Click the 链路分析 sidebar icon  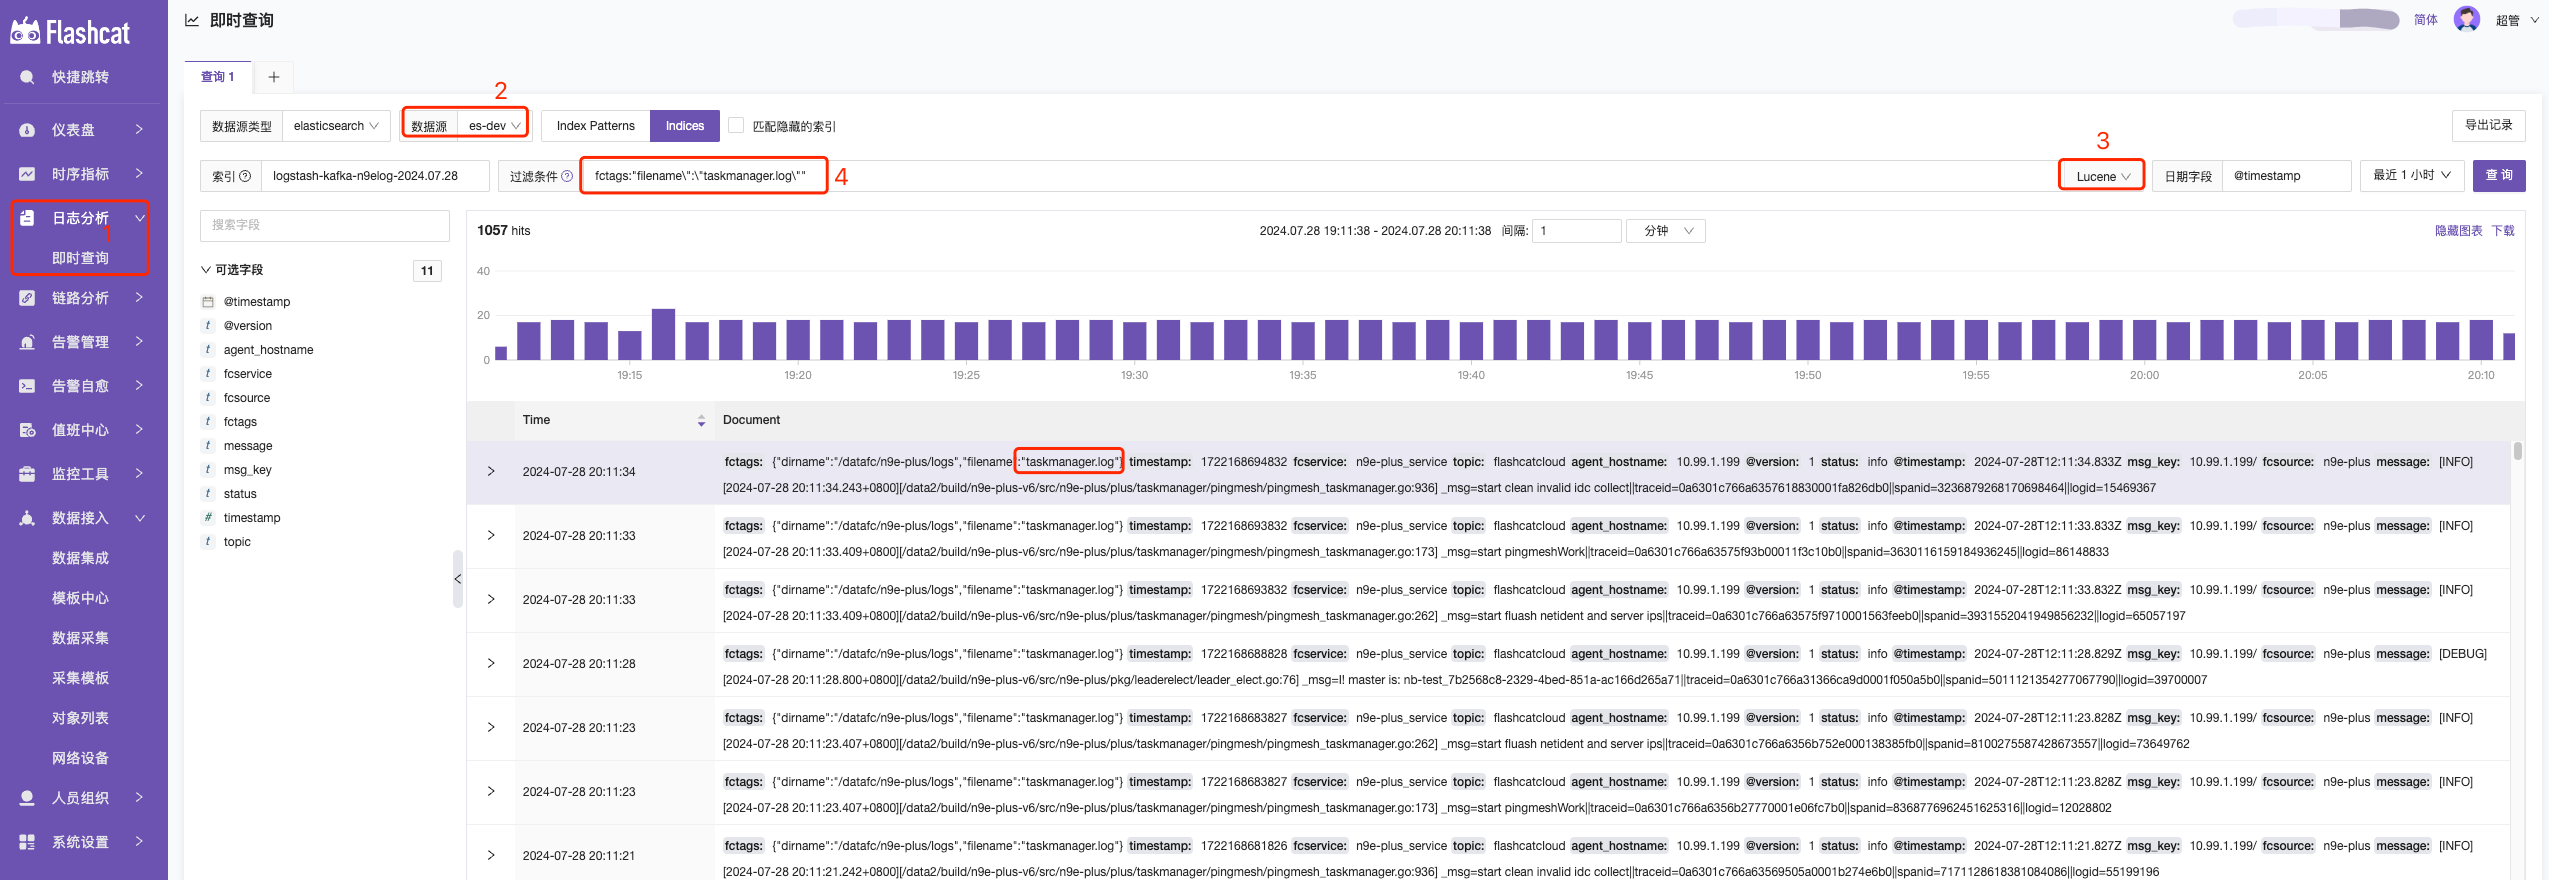(27, 298)
